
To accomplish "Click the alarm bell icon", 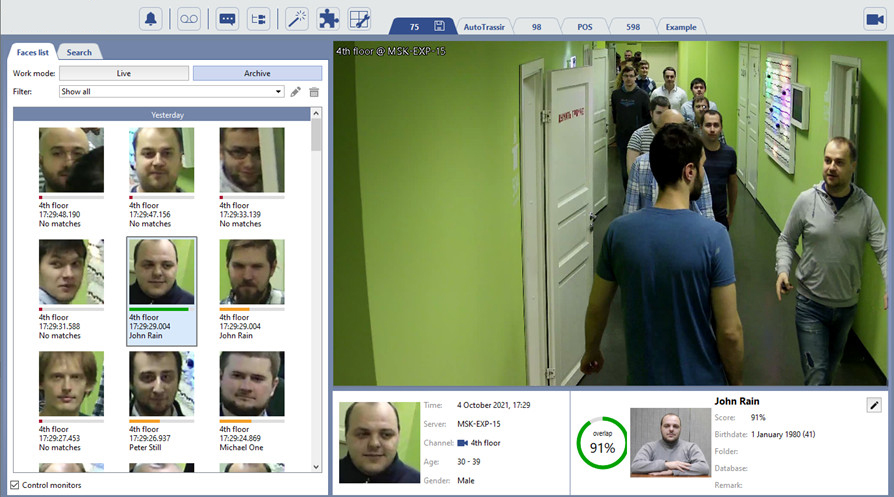I will tap(152, 18).
